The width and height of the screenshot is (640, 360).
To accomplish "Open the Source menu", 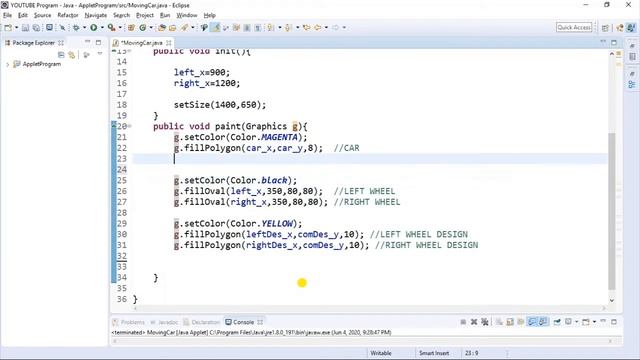I will [x=42, y=15].
